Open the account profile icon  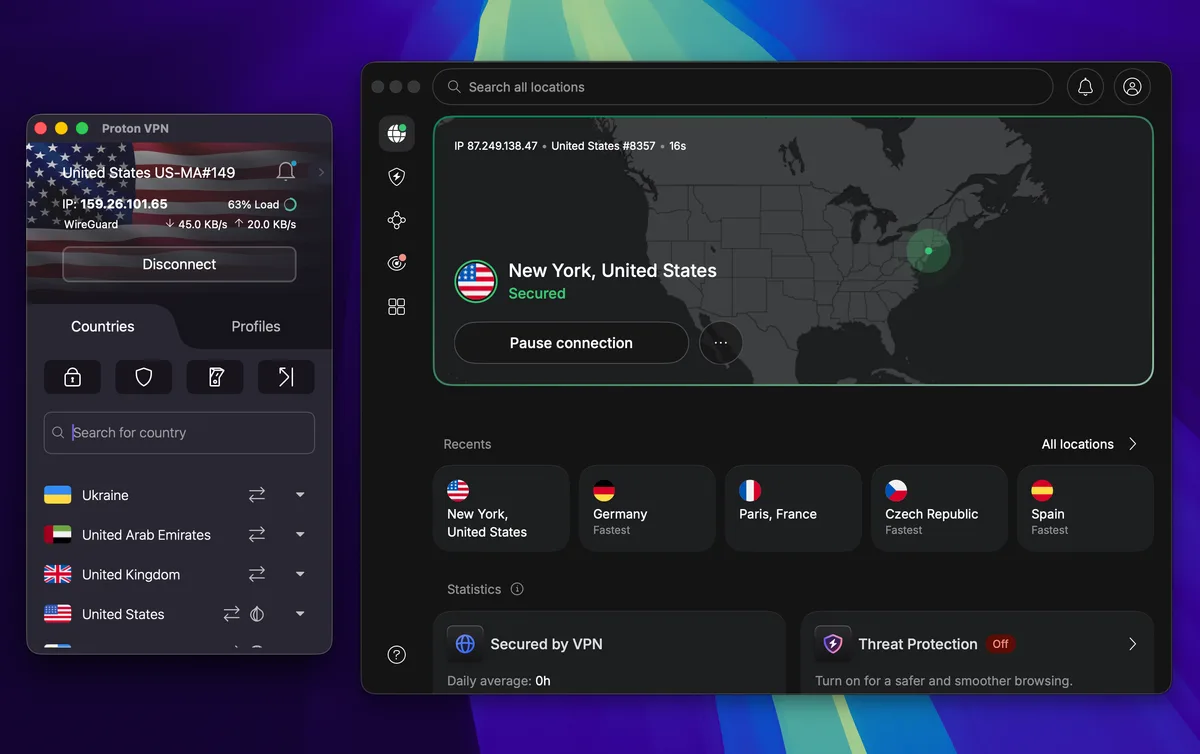(1132, 87)
